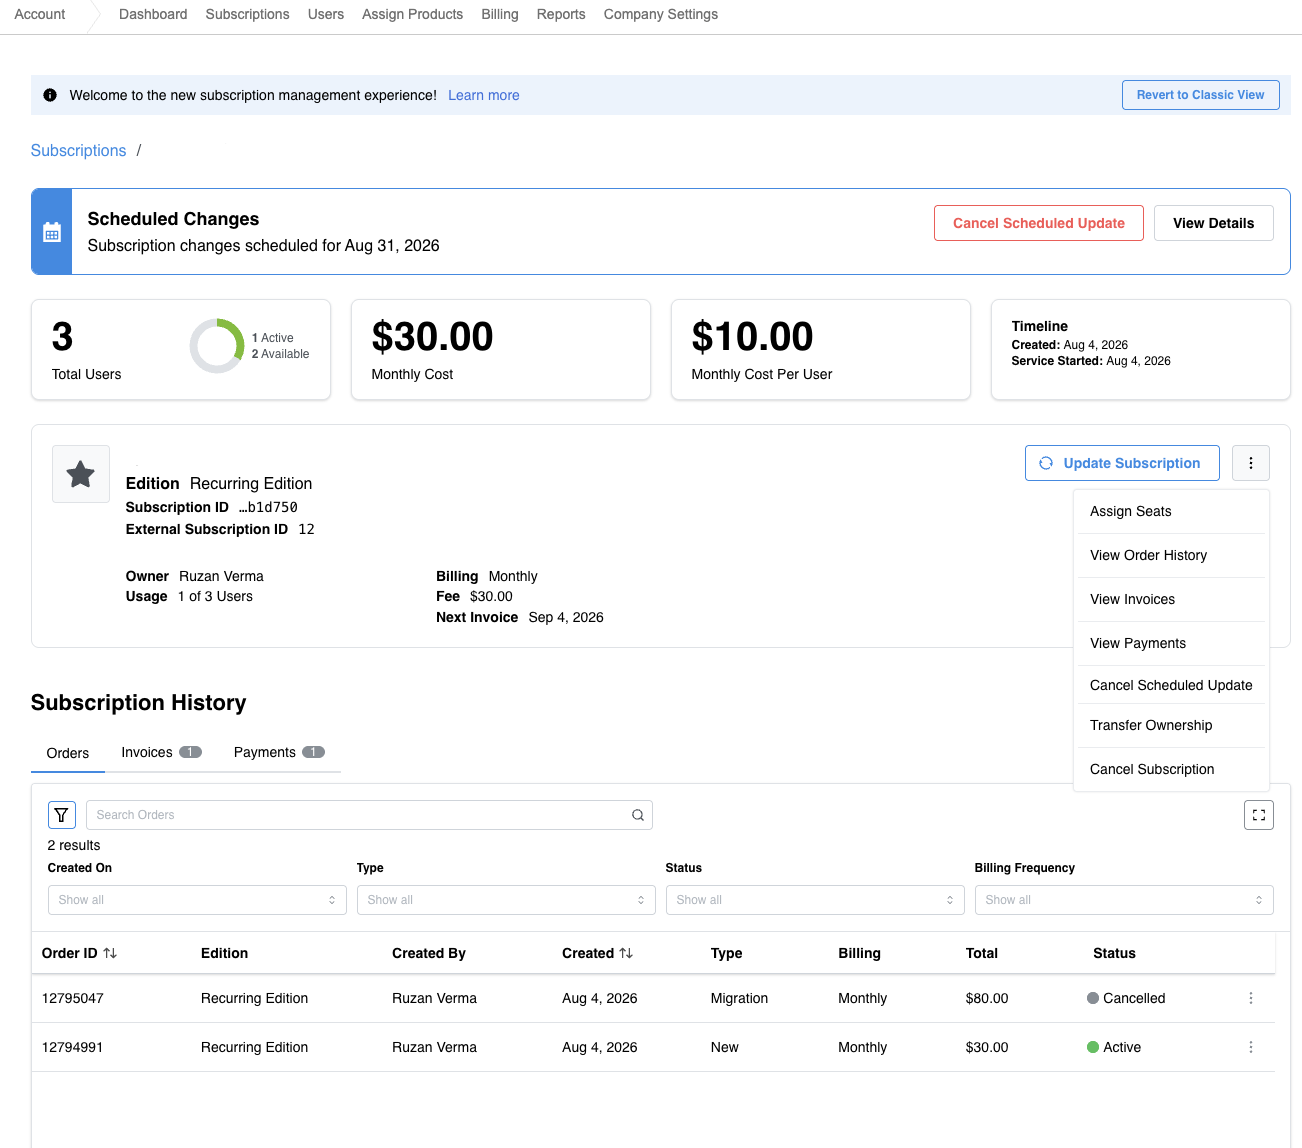Open row actions for order 12795047
This screenshot has height=1148, width=1302.
(1251, 998)
